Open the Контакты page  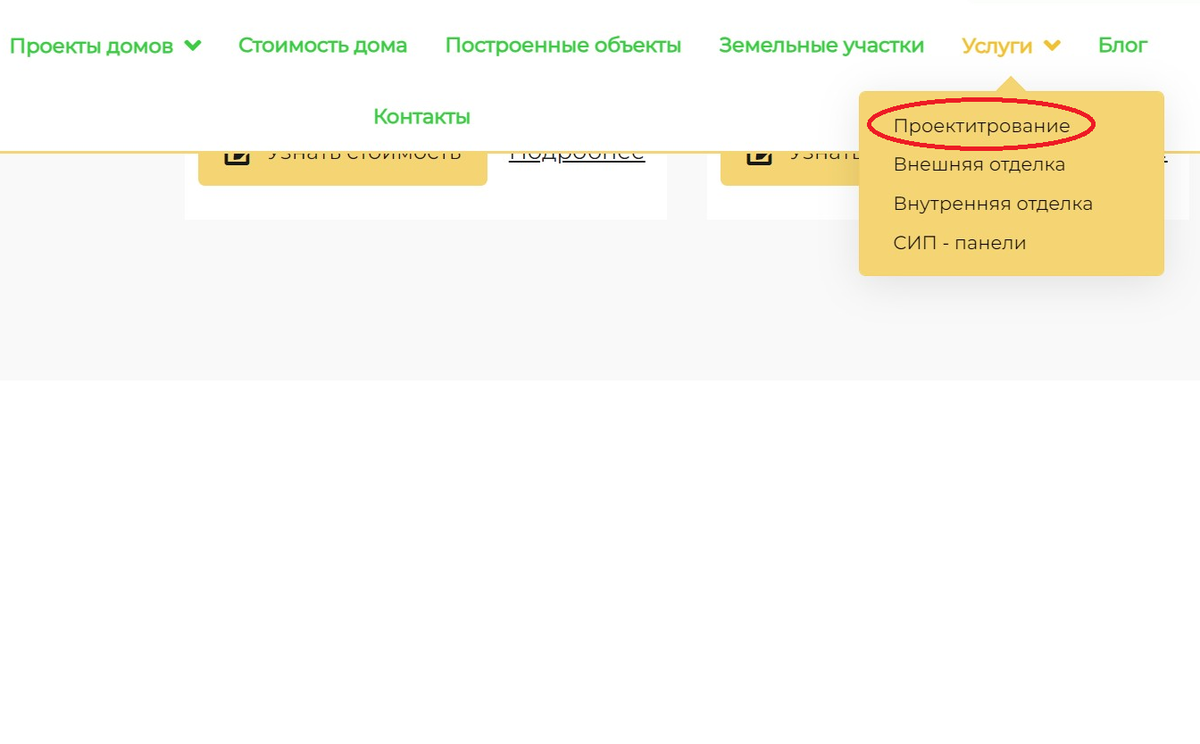[x=421, y=115]
